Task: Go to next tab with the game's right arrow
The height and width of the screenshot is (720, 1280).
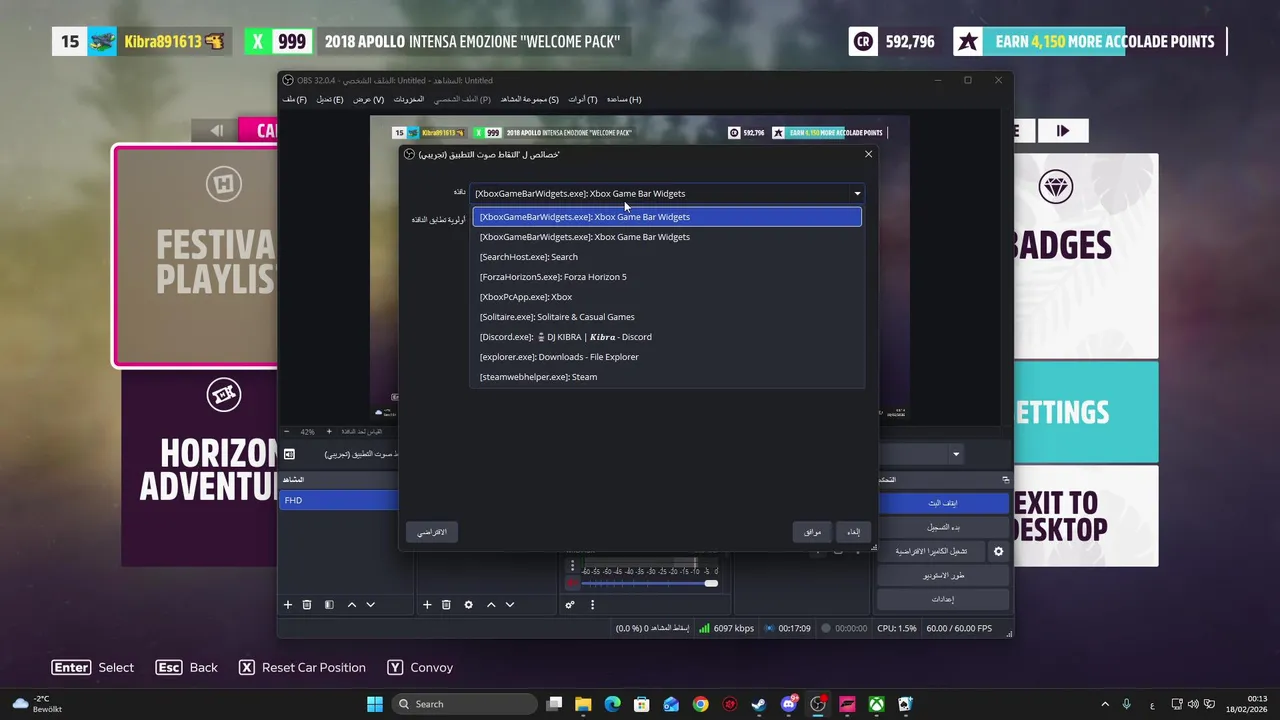Action: 1062,130
